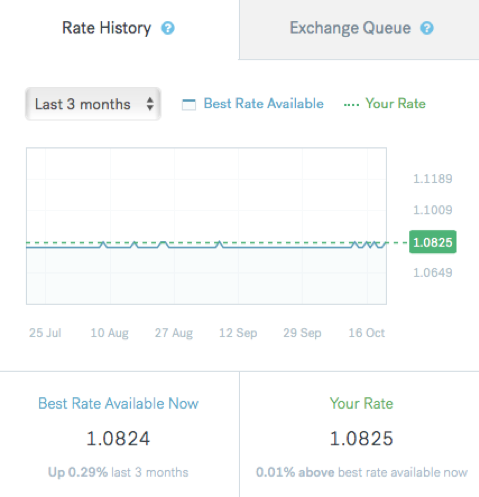Click the green 1.0825 rate marker
The image size is (479, 497).
coord(433,242)
